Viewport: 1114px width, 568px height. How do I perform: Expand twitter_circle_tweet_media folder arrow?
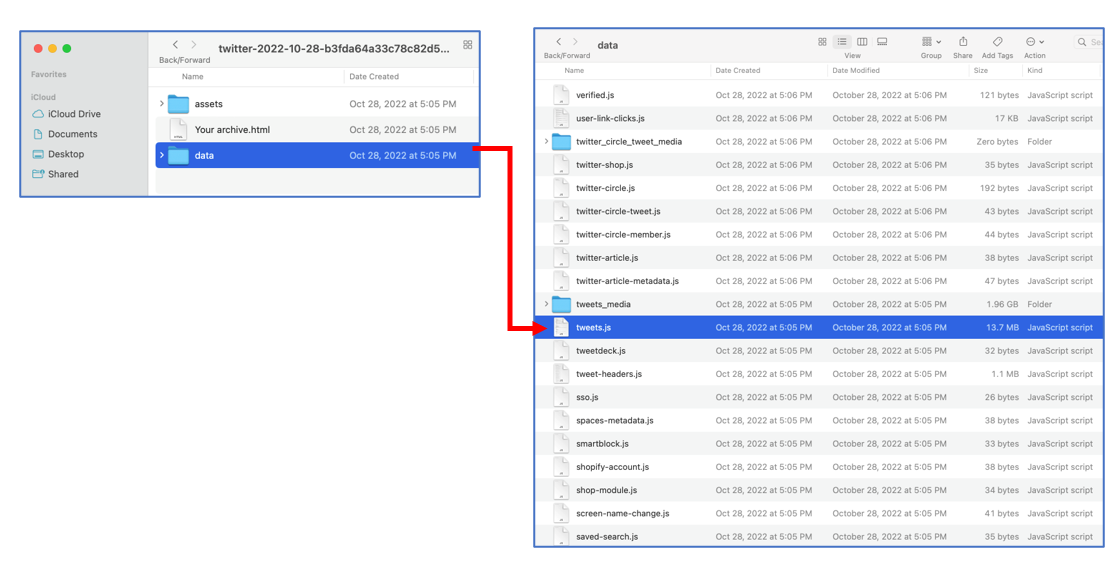pos(546,141)
